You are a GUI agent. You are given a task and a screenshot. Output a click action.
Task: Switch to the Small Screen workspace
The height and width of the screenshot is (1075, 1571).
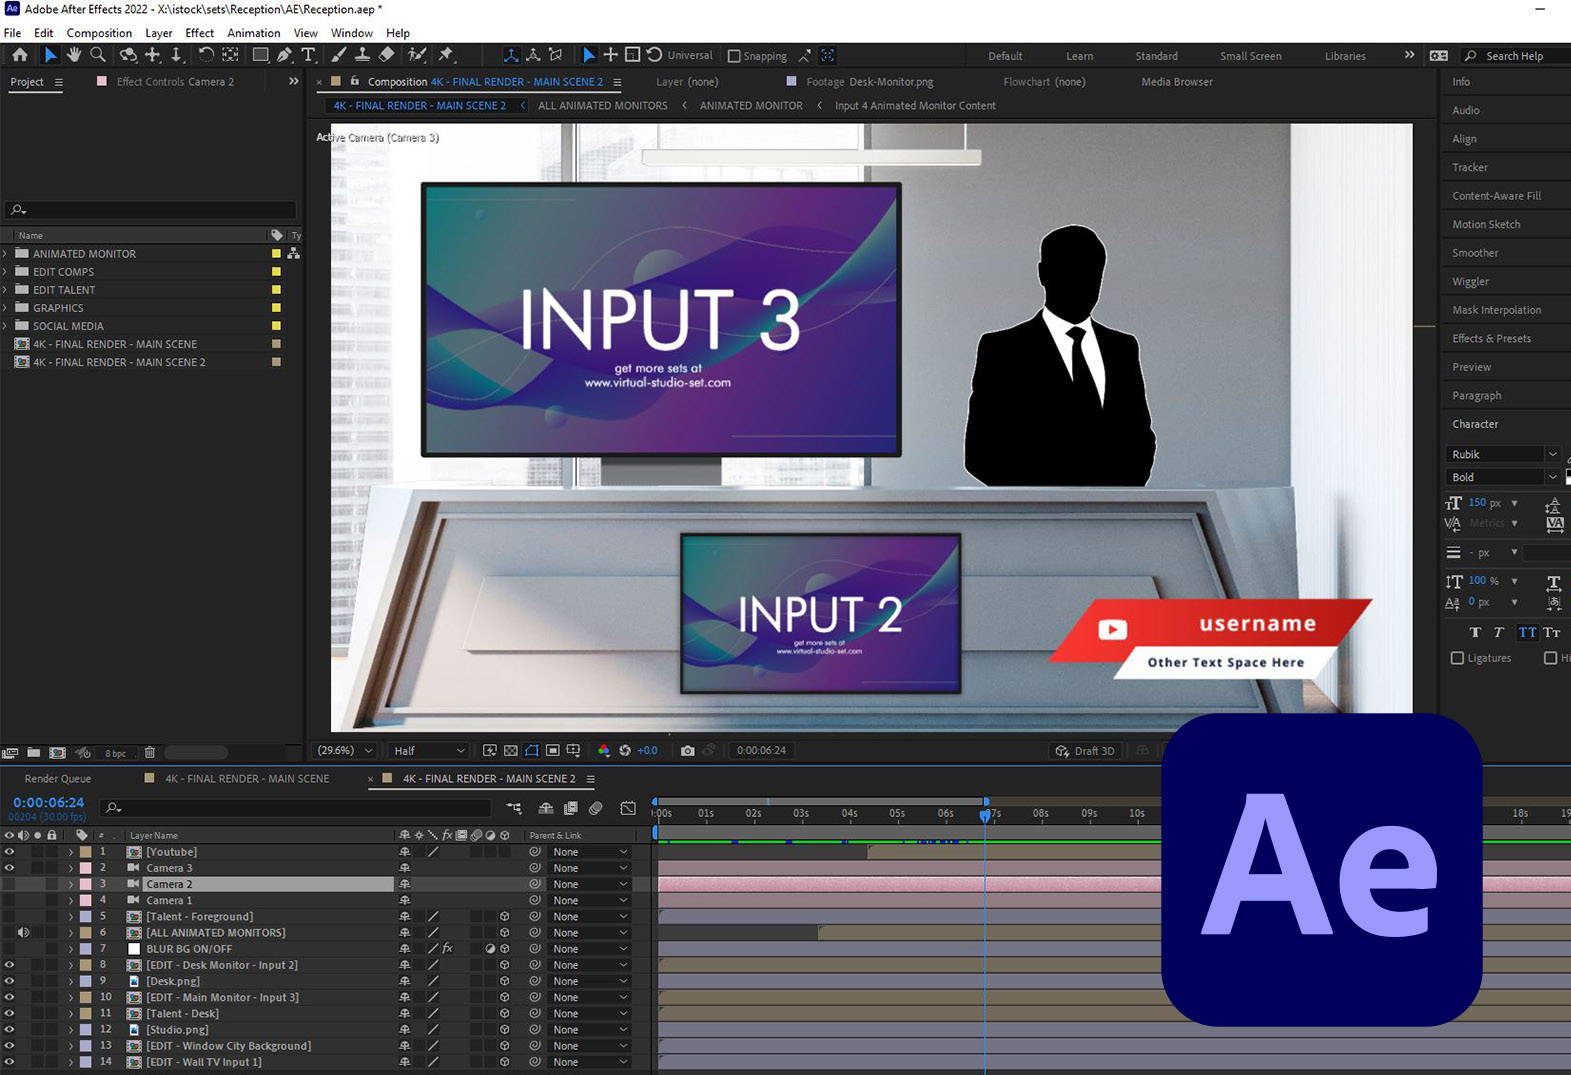tap(1250, 56)
